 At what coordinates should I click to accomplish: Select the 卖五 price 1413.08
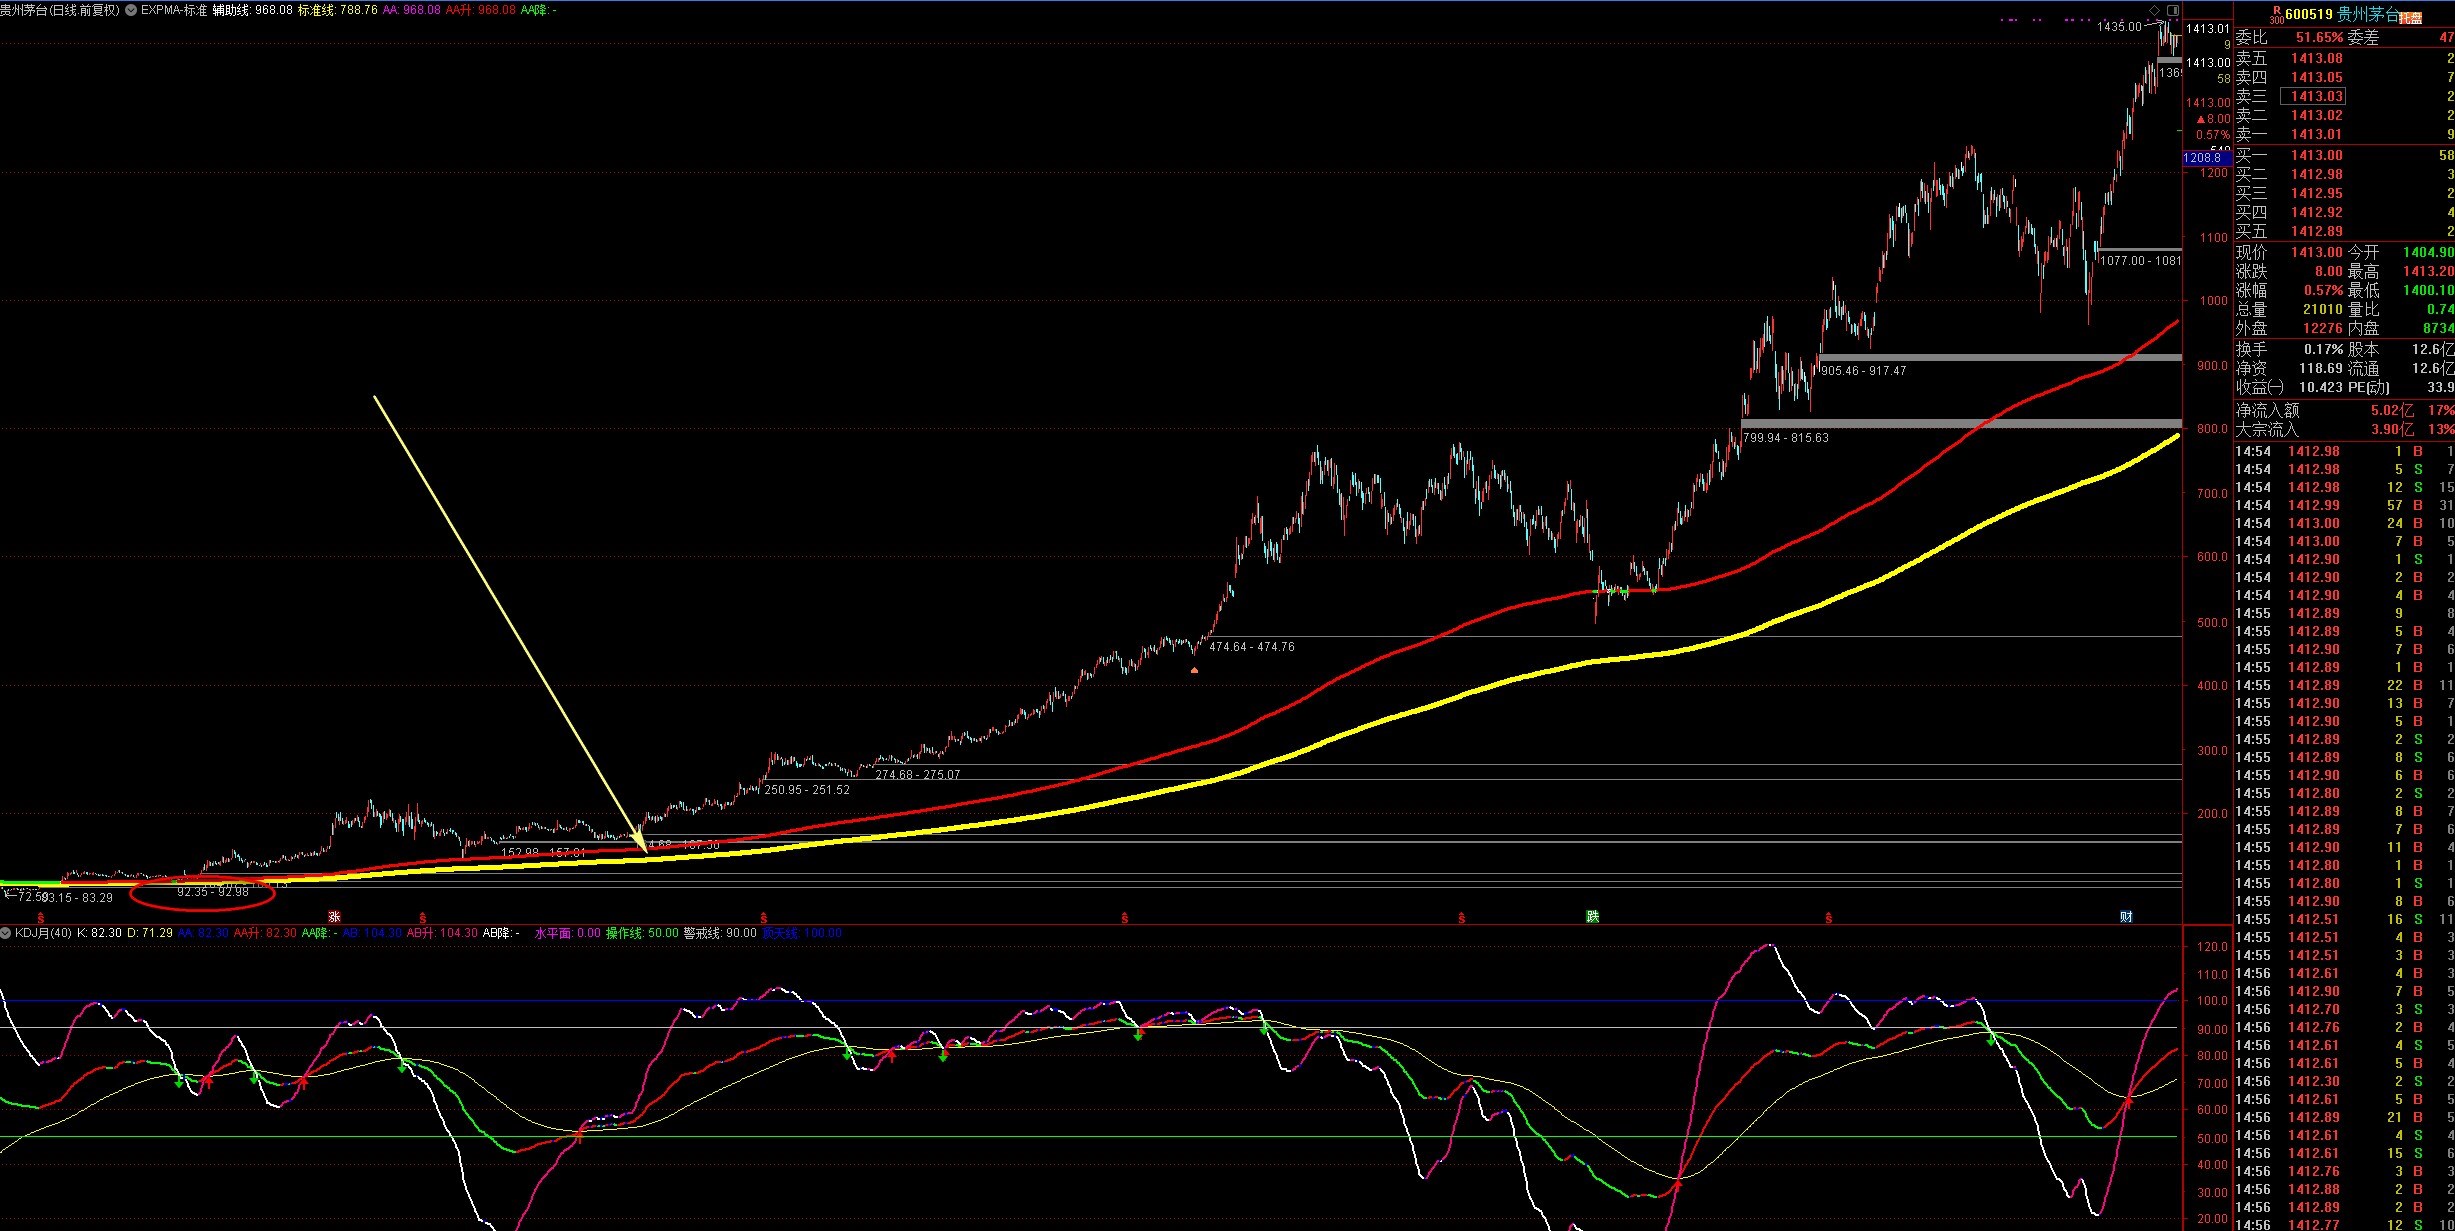(2317, 58)
